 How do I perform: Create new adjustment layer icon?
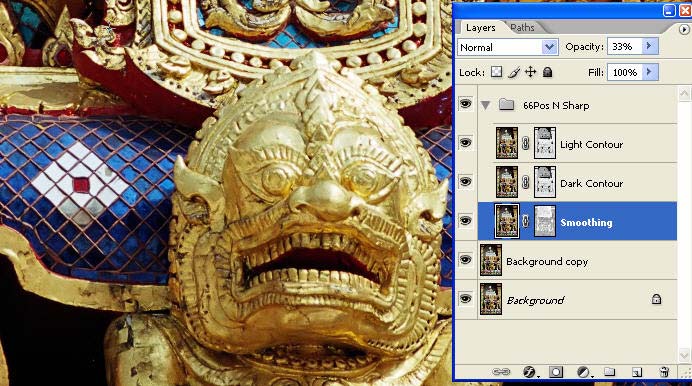[x=583, y=372]
